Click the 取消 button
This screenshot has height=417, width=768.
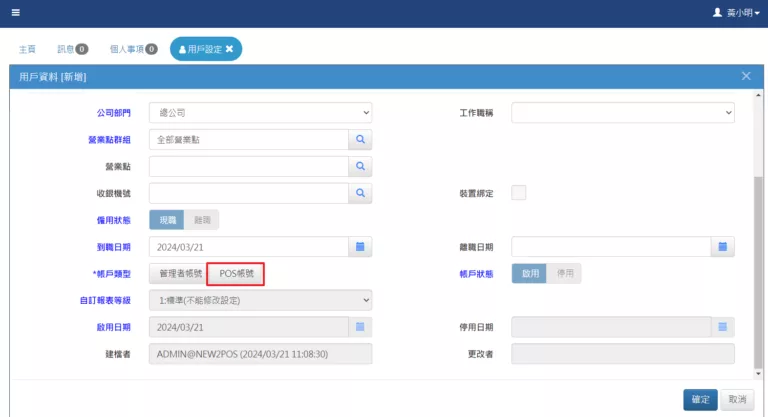[737, 399]
